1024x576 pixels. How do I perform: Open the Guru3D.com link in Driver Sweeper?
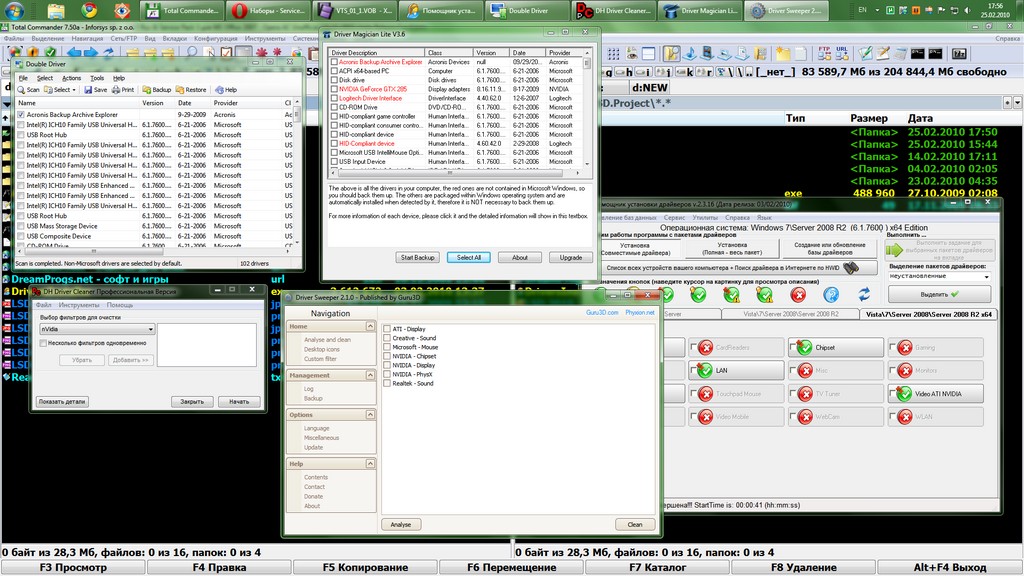click(x=602, y=312)
